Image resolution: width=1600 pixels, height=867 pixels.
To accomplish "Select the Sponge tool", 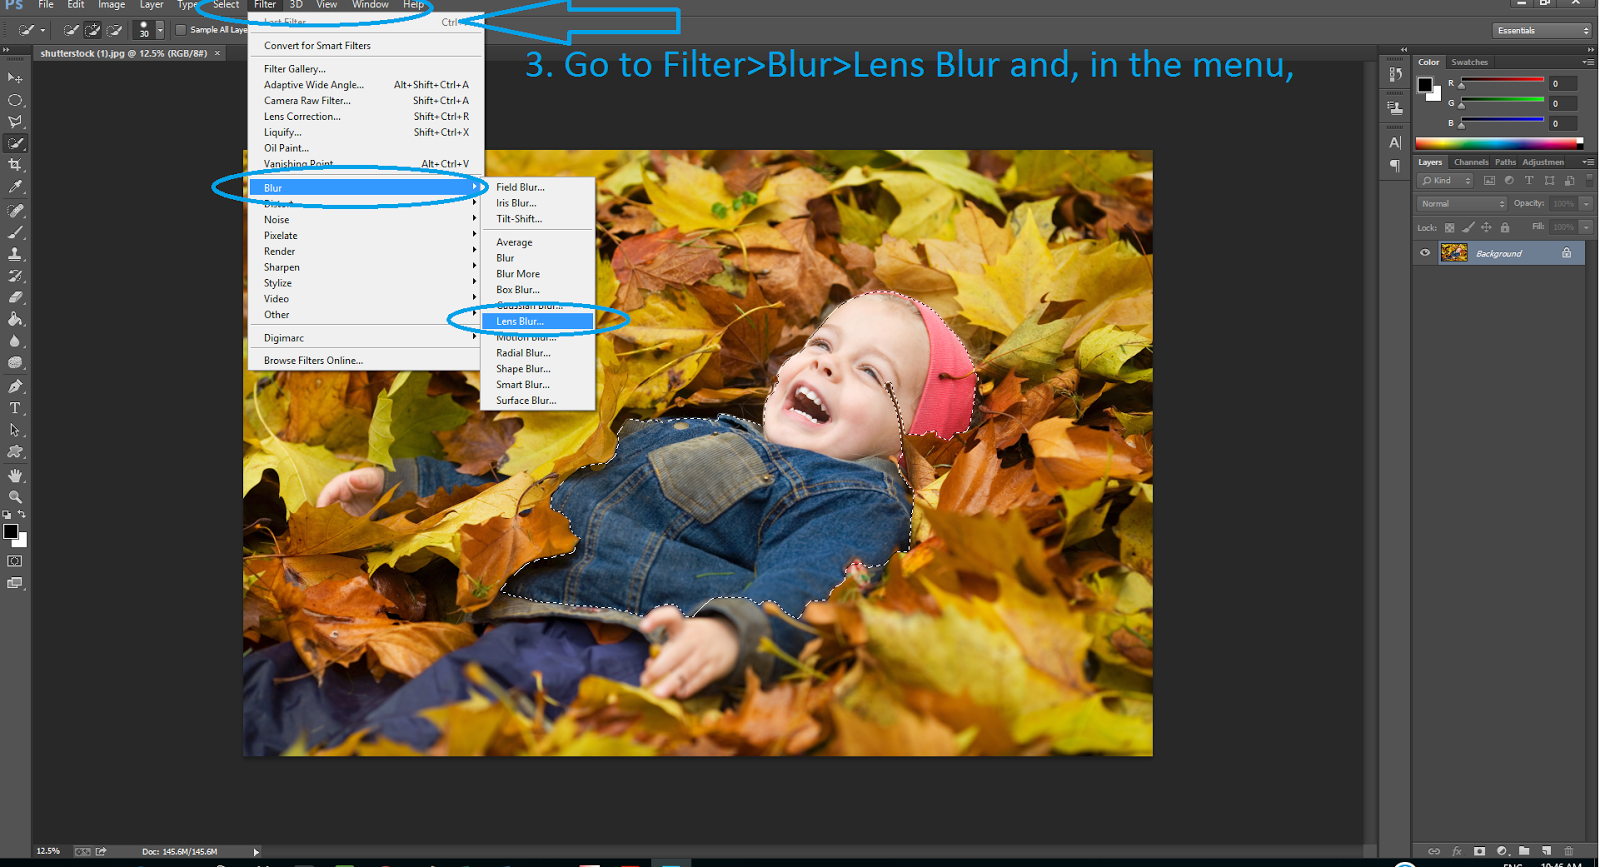I will point(15,363).
